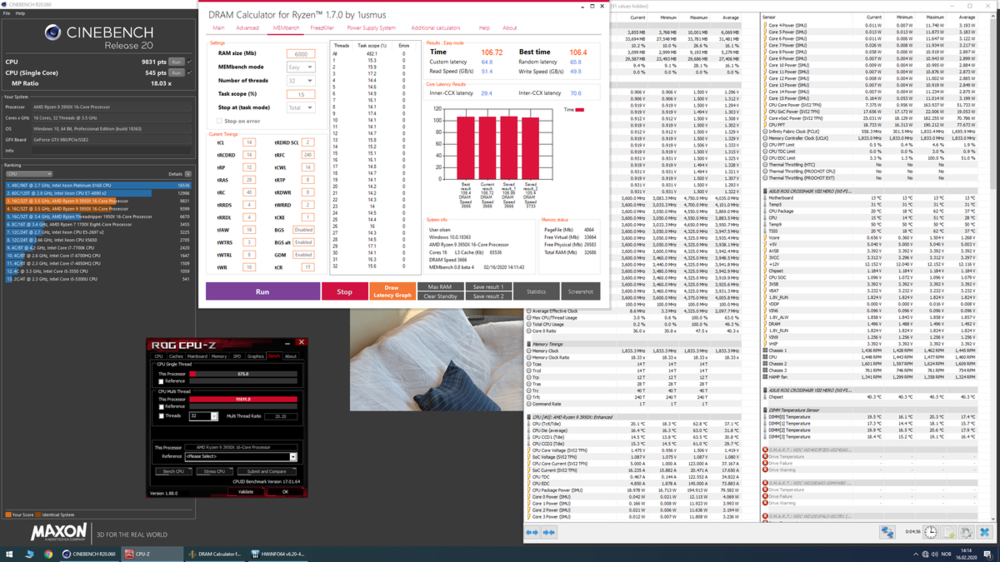Check CPU-Z Single Thread Reference checkbox
Image resolution: width=1000 pixels, height=562 pixels.
(x=161, y=381)
